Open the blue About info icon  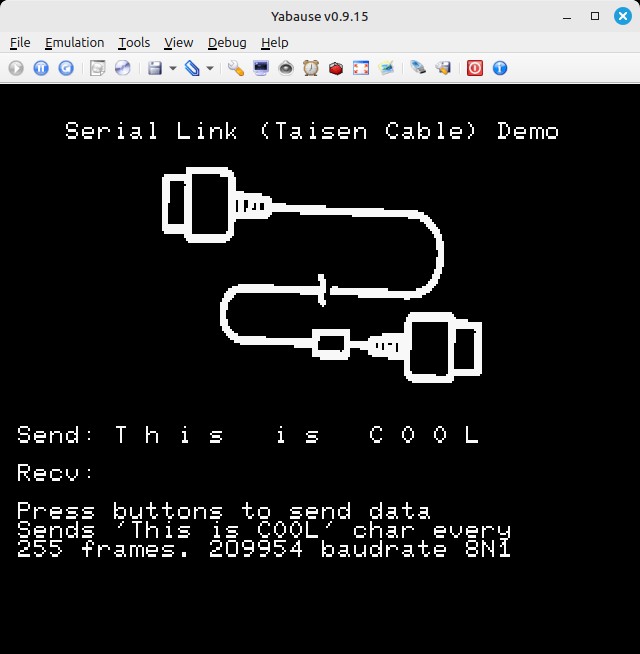[500, 68]
